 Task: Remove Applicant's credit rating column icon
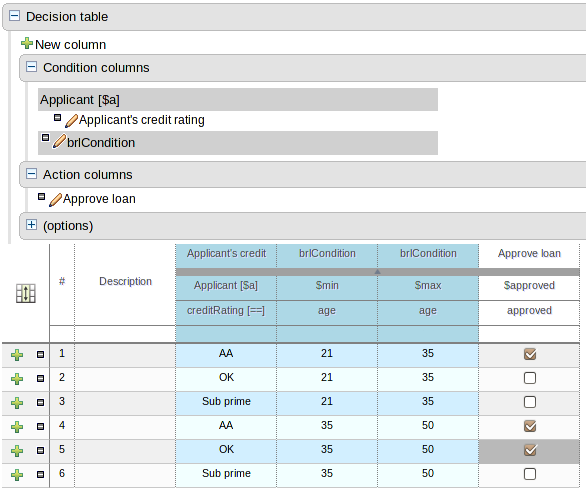pyautogui.click(x=57, y=118)
